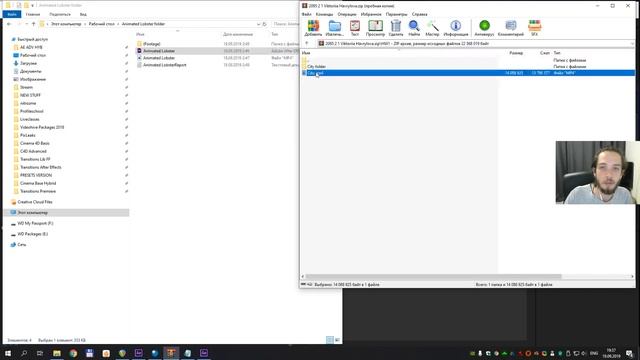640x360 pixels.
Task: Switch Explorer to details view toggle
Action: tap(330, 340)
